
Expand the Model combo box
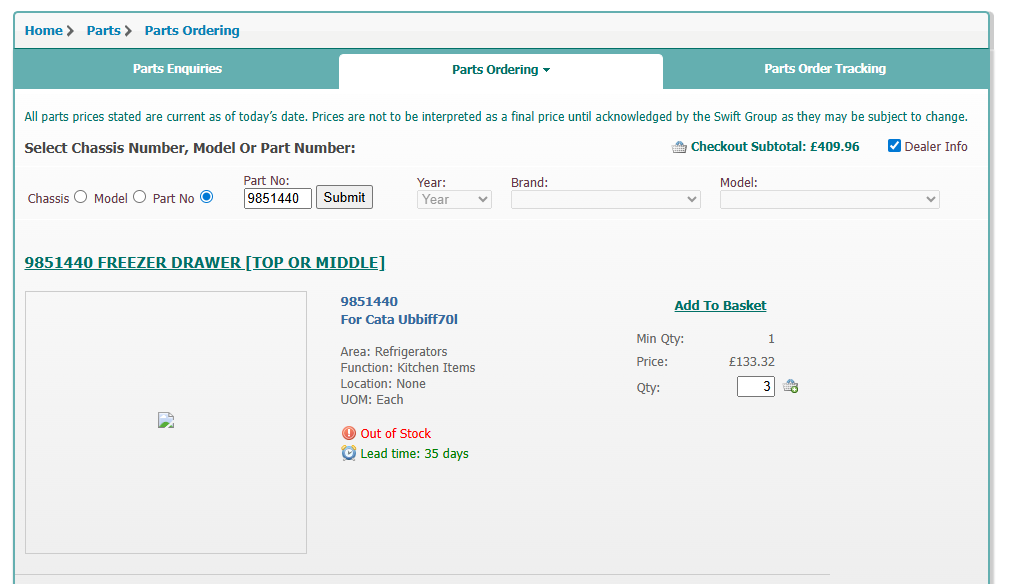[830, 199]
